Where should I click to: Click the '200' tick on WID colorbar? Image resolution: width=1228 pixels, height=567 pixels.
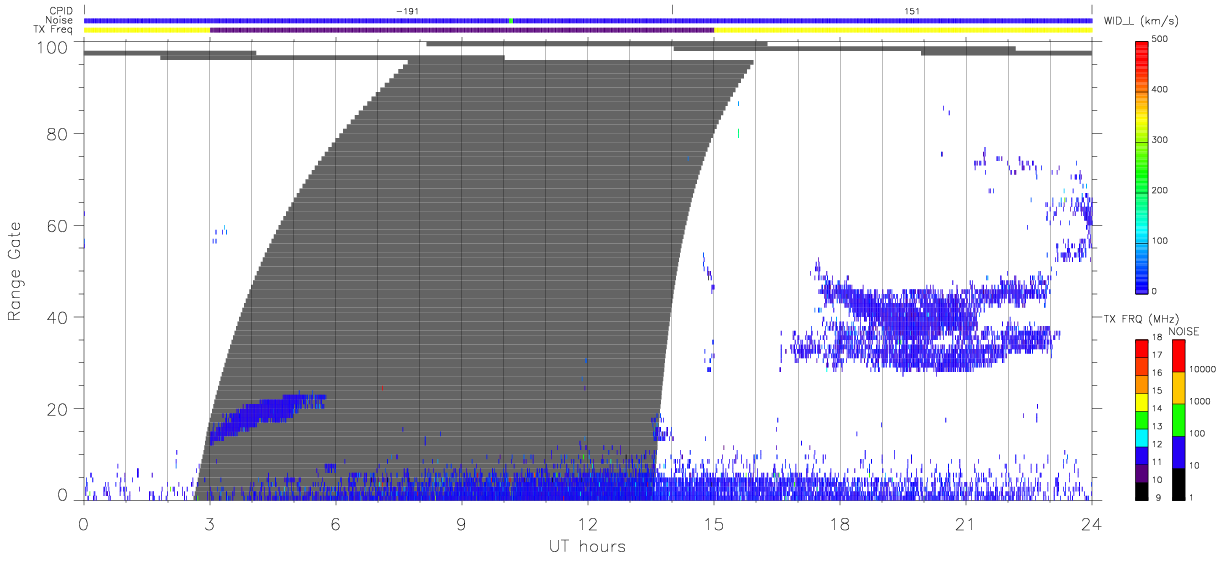1161,191
